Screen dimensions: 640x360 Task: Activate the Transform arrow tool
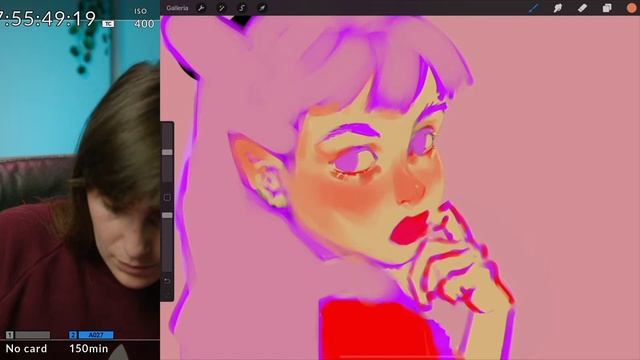tap(262, 8)
